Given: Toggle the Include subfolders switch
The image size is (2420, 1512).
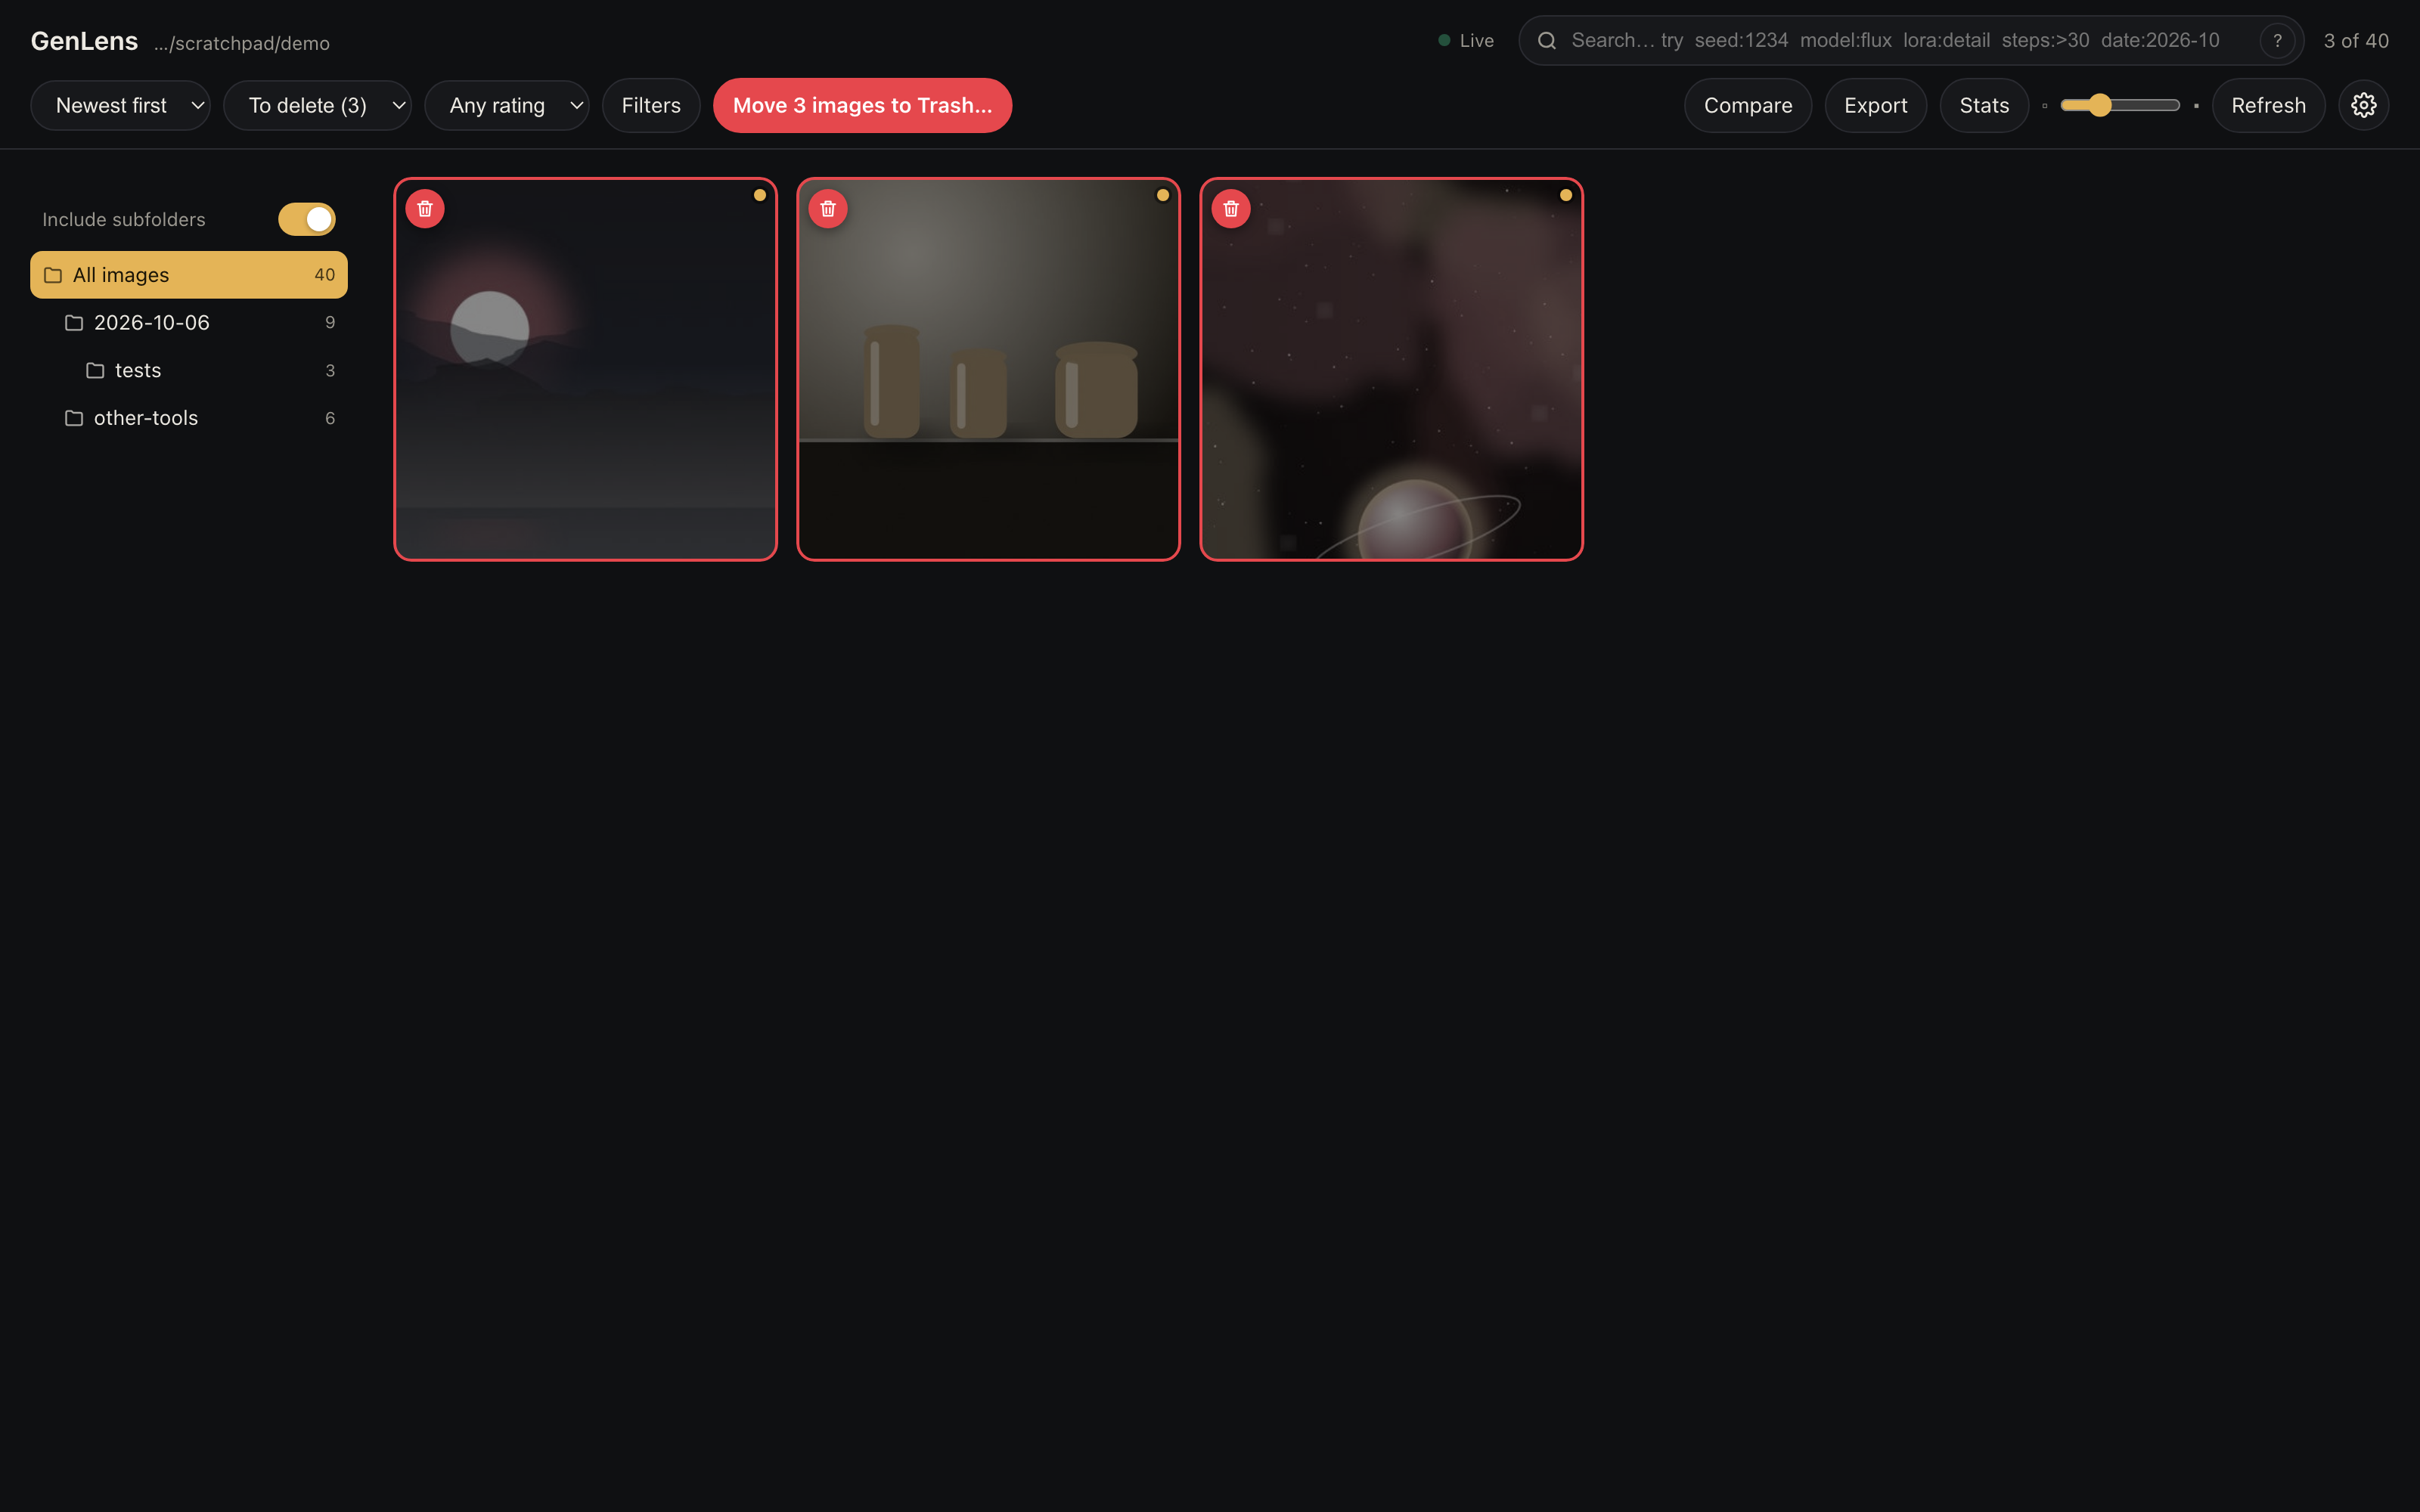Looking at the screenshot, I should (x=307, y=219).
